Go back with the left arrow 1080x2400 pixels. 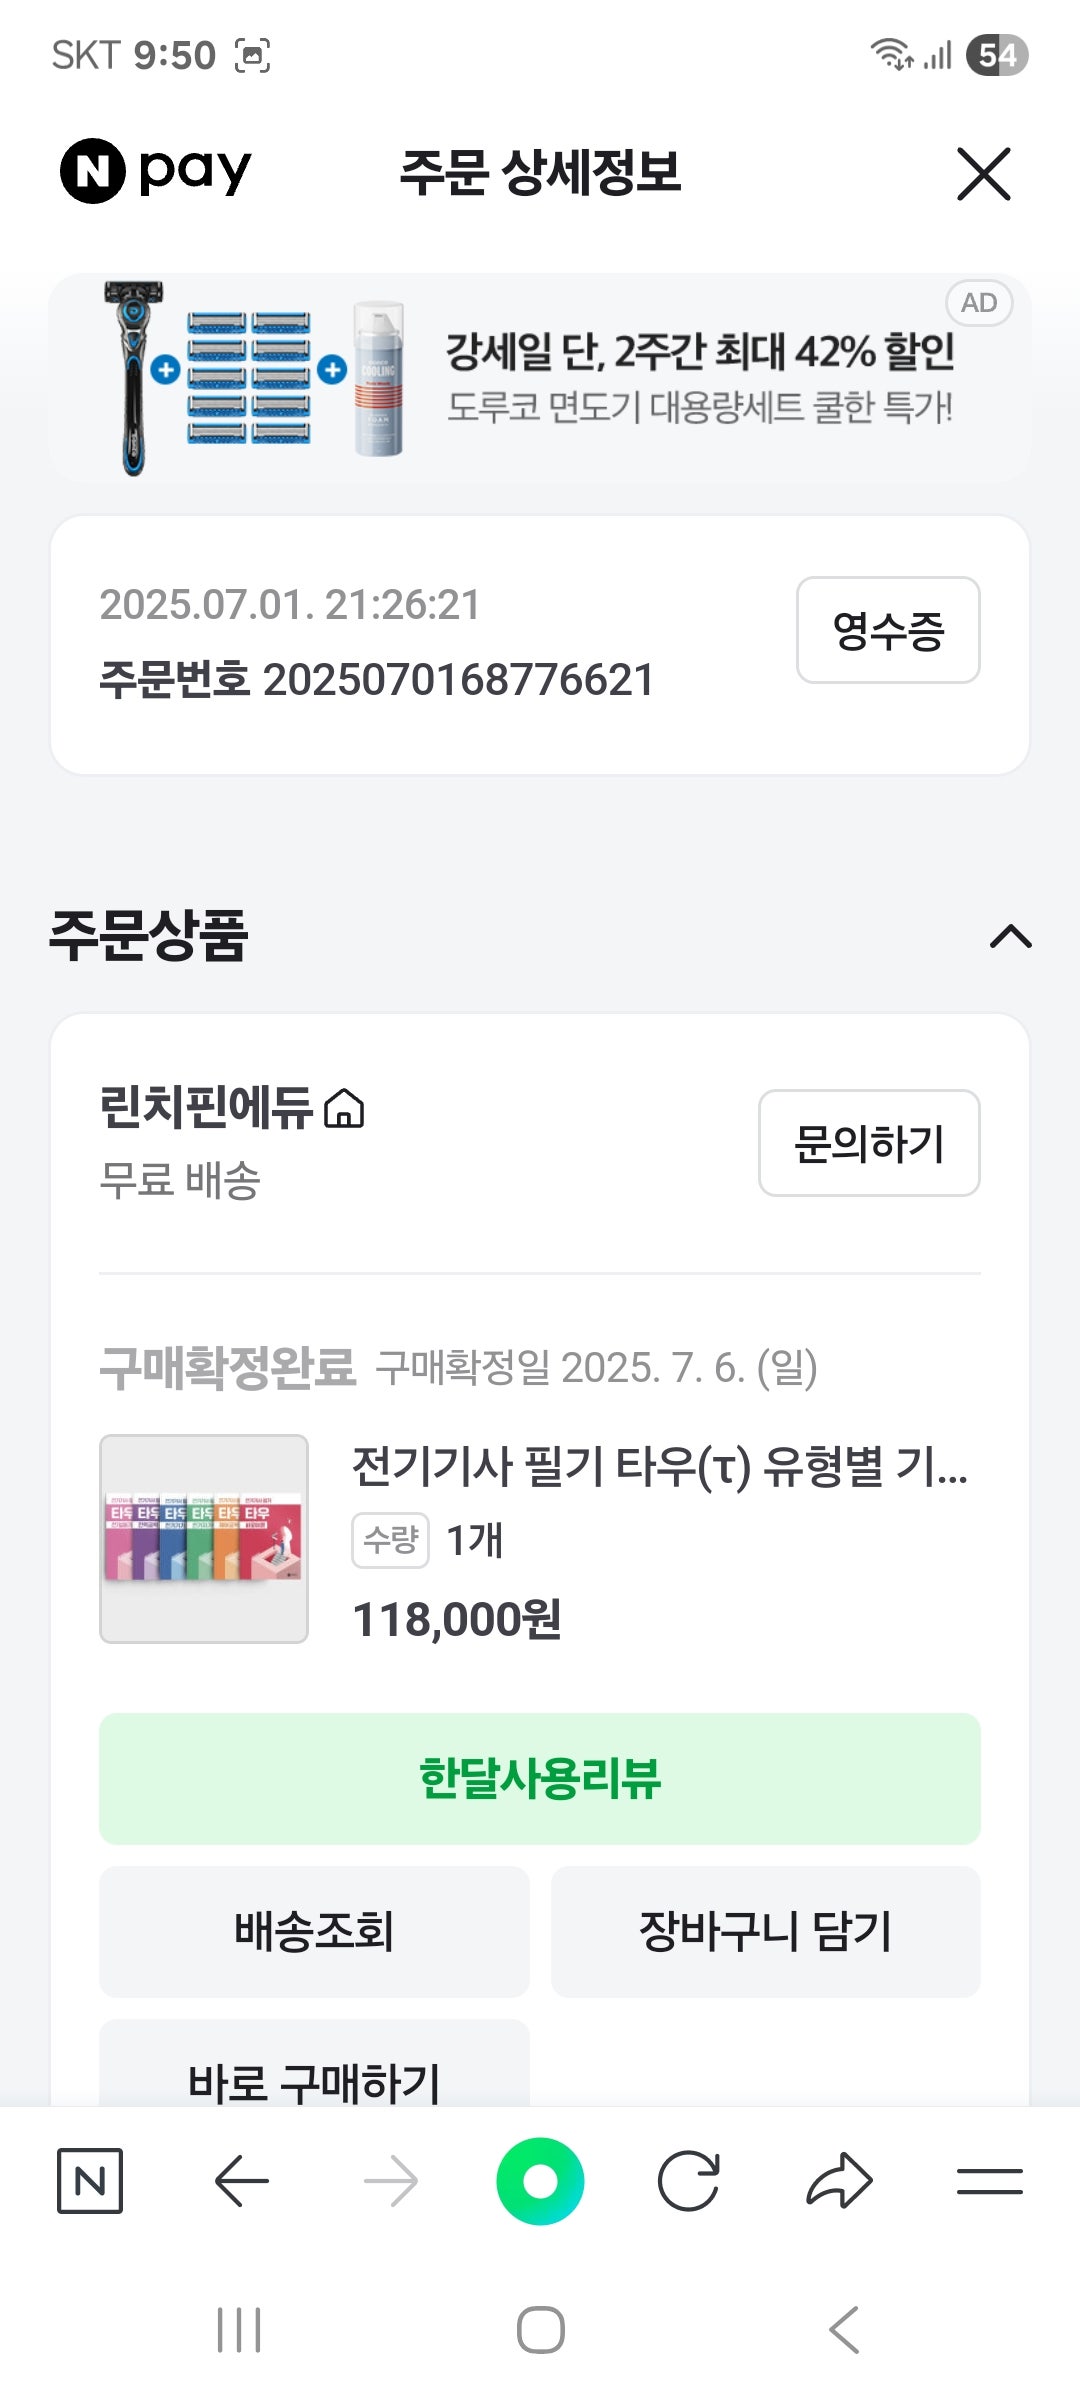[x=241, y=2180]
